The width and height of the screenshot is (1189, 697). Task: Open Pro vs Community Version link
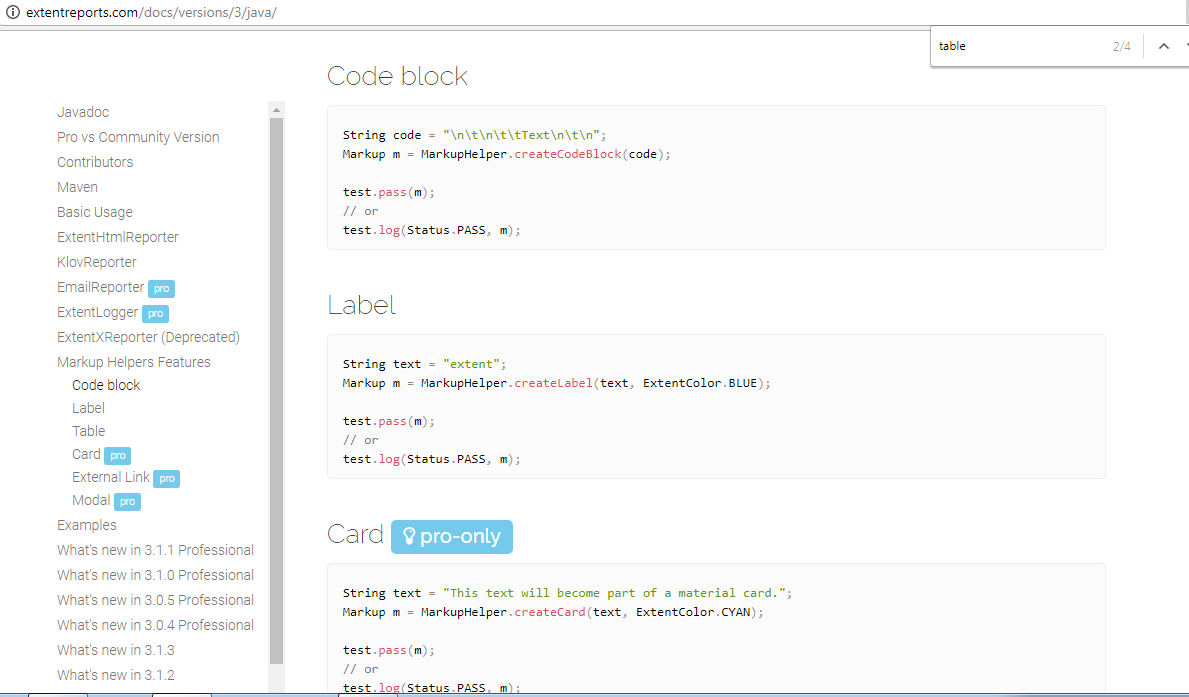[138, 137]
